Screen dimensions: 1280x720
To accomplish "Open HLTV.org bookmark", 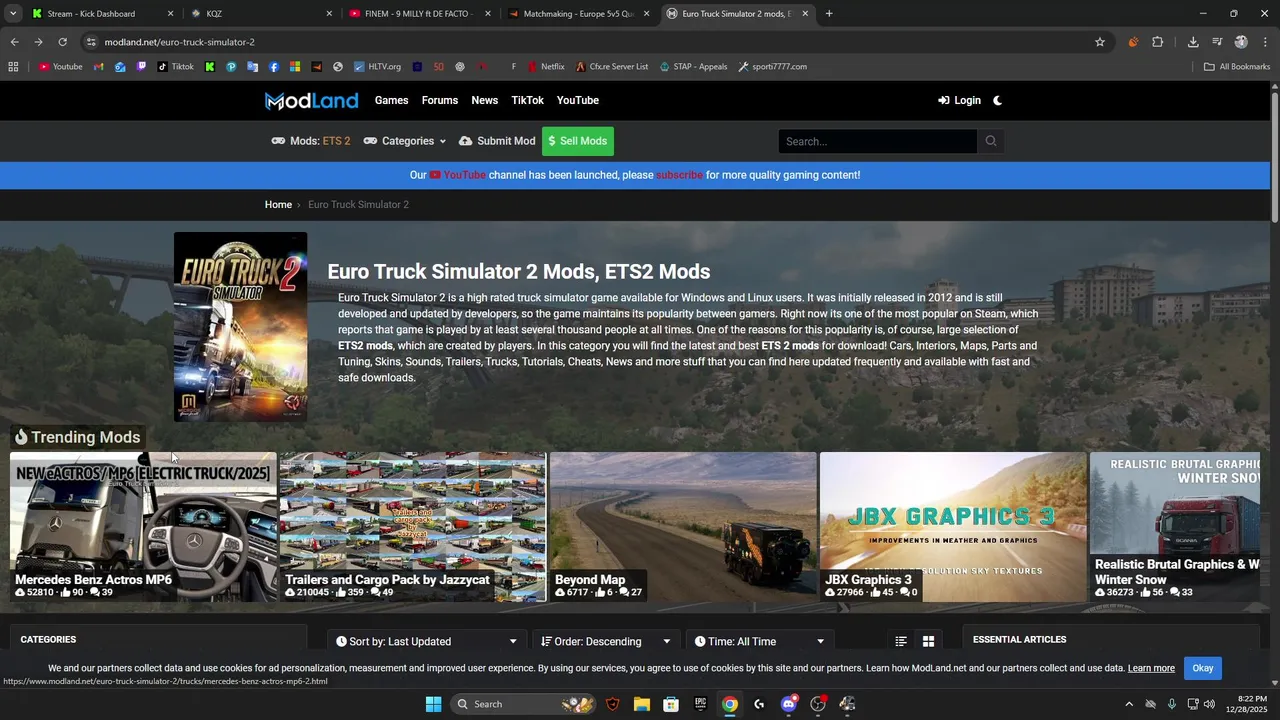I will pos(377,67).
